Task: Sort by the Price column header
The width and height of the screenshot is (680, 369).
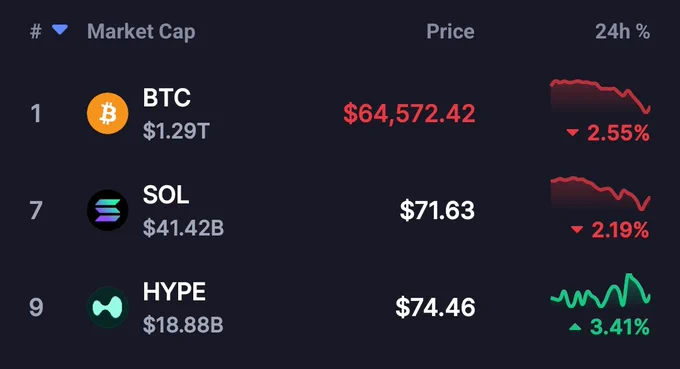Action: [x=450, y=32]
